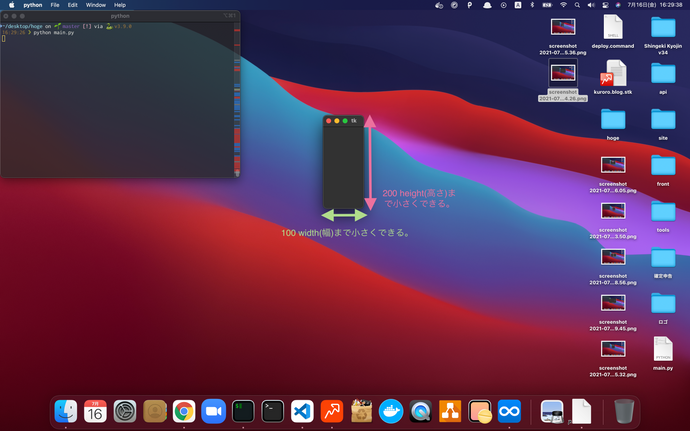Image resolution: width=690 pixels, height=431 pixels.
Task: Click the volume icon in menu bar
Action: (591, 5)
